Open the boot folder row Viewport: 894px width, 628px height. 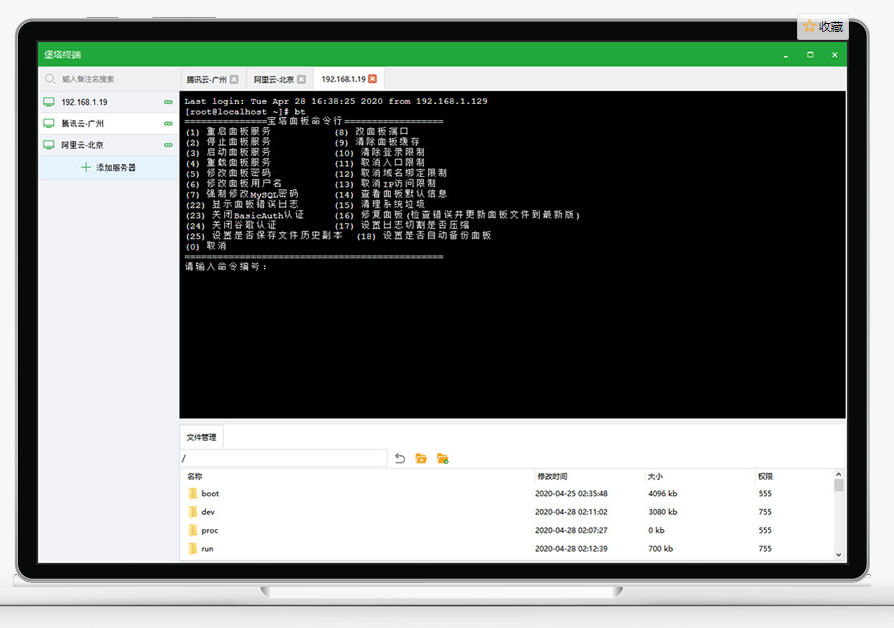(506, 493)
